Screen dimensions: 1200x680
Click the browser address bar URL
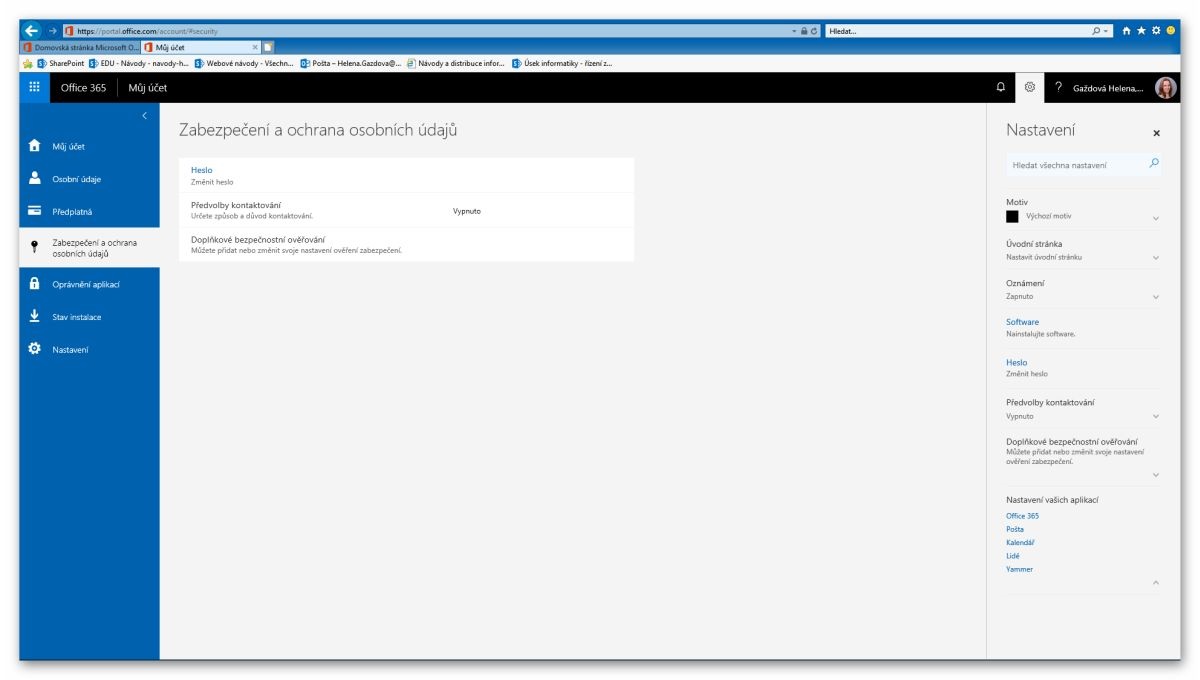click(148, 31)
